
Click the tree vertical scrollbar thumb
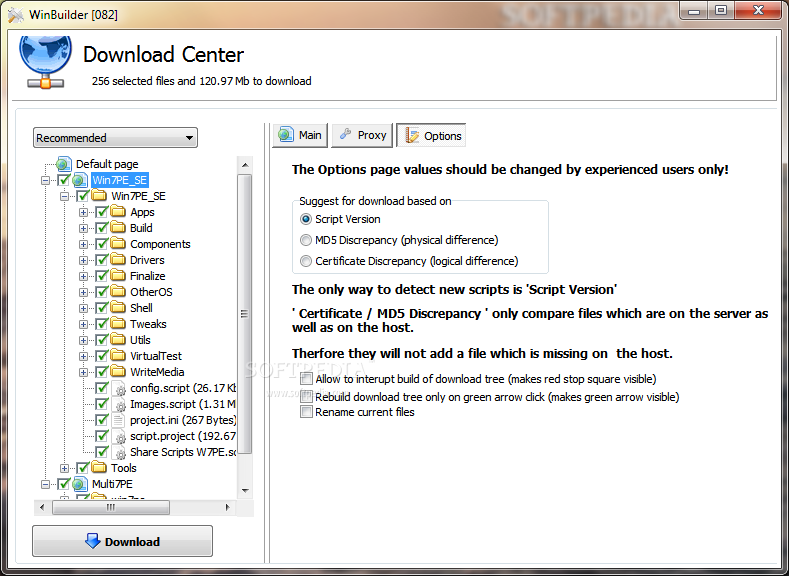[x=245, y=314]
